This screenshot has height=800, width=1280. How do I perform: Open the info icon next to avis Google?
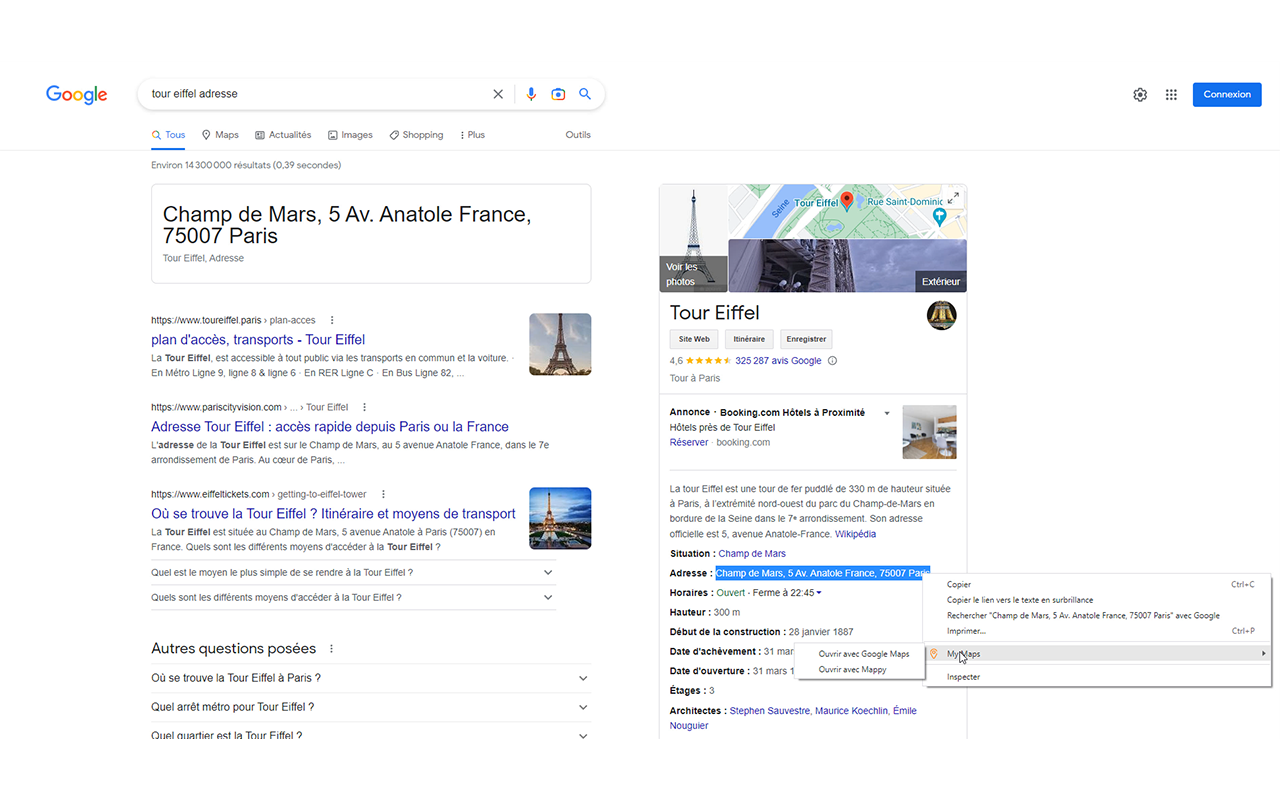click(832, 361)
